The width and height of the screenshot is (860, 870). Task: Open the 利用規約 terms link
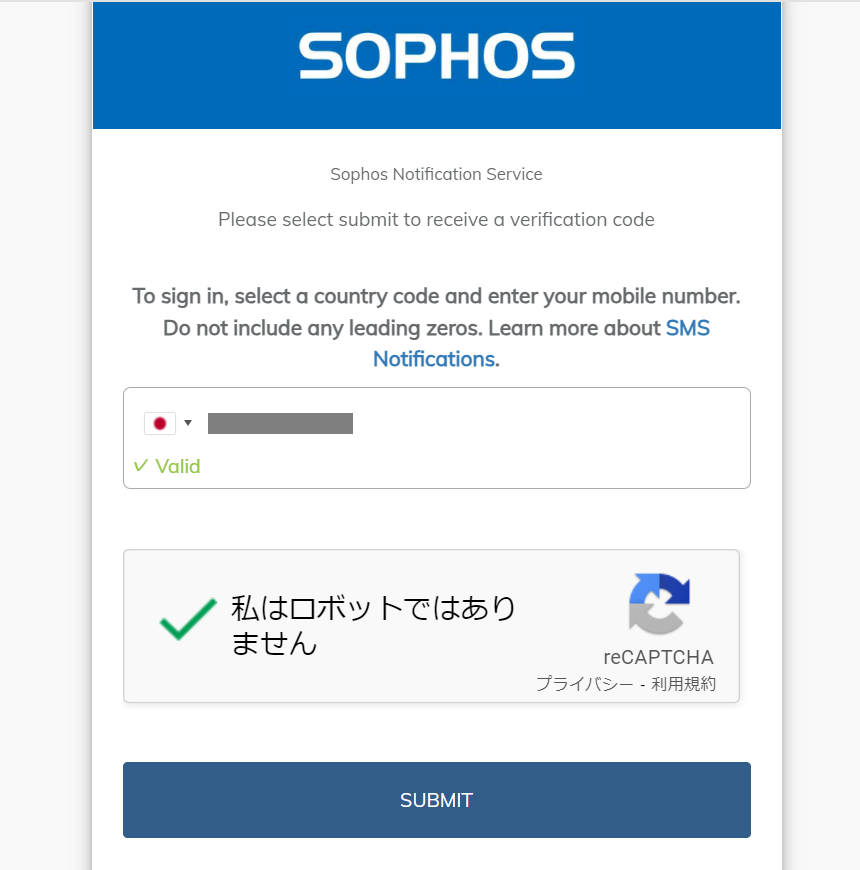pos(684,685)
